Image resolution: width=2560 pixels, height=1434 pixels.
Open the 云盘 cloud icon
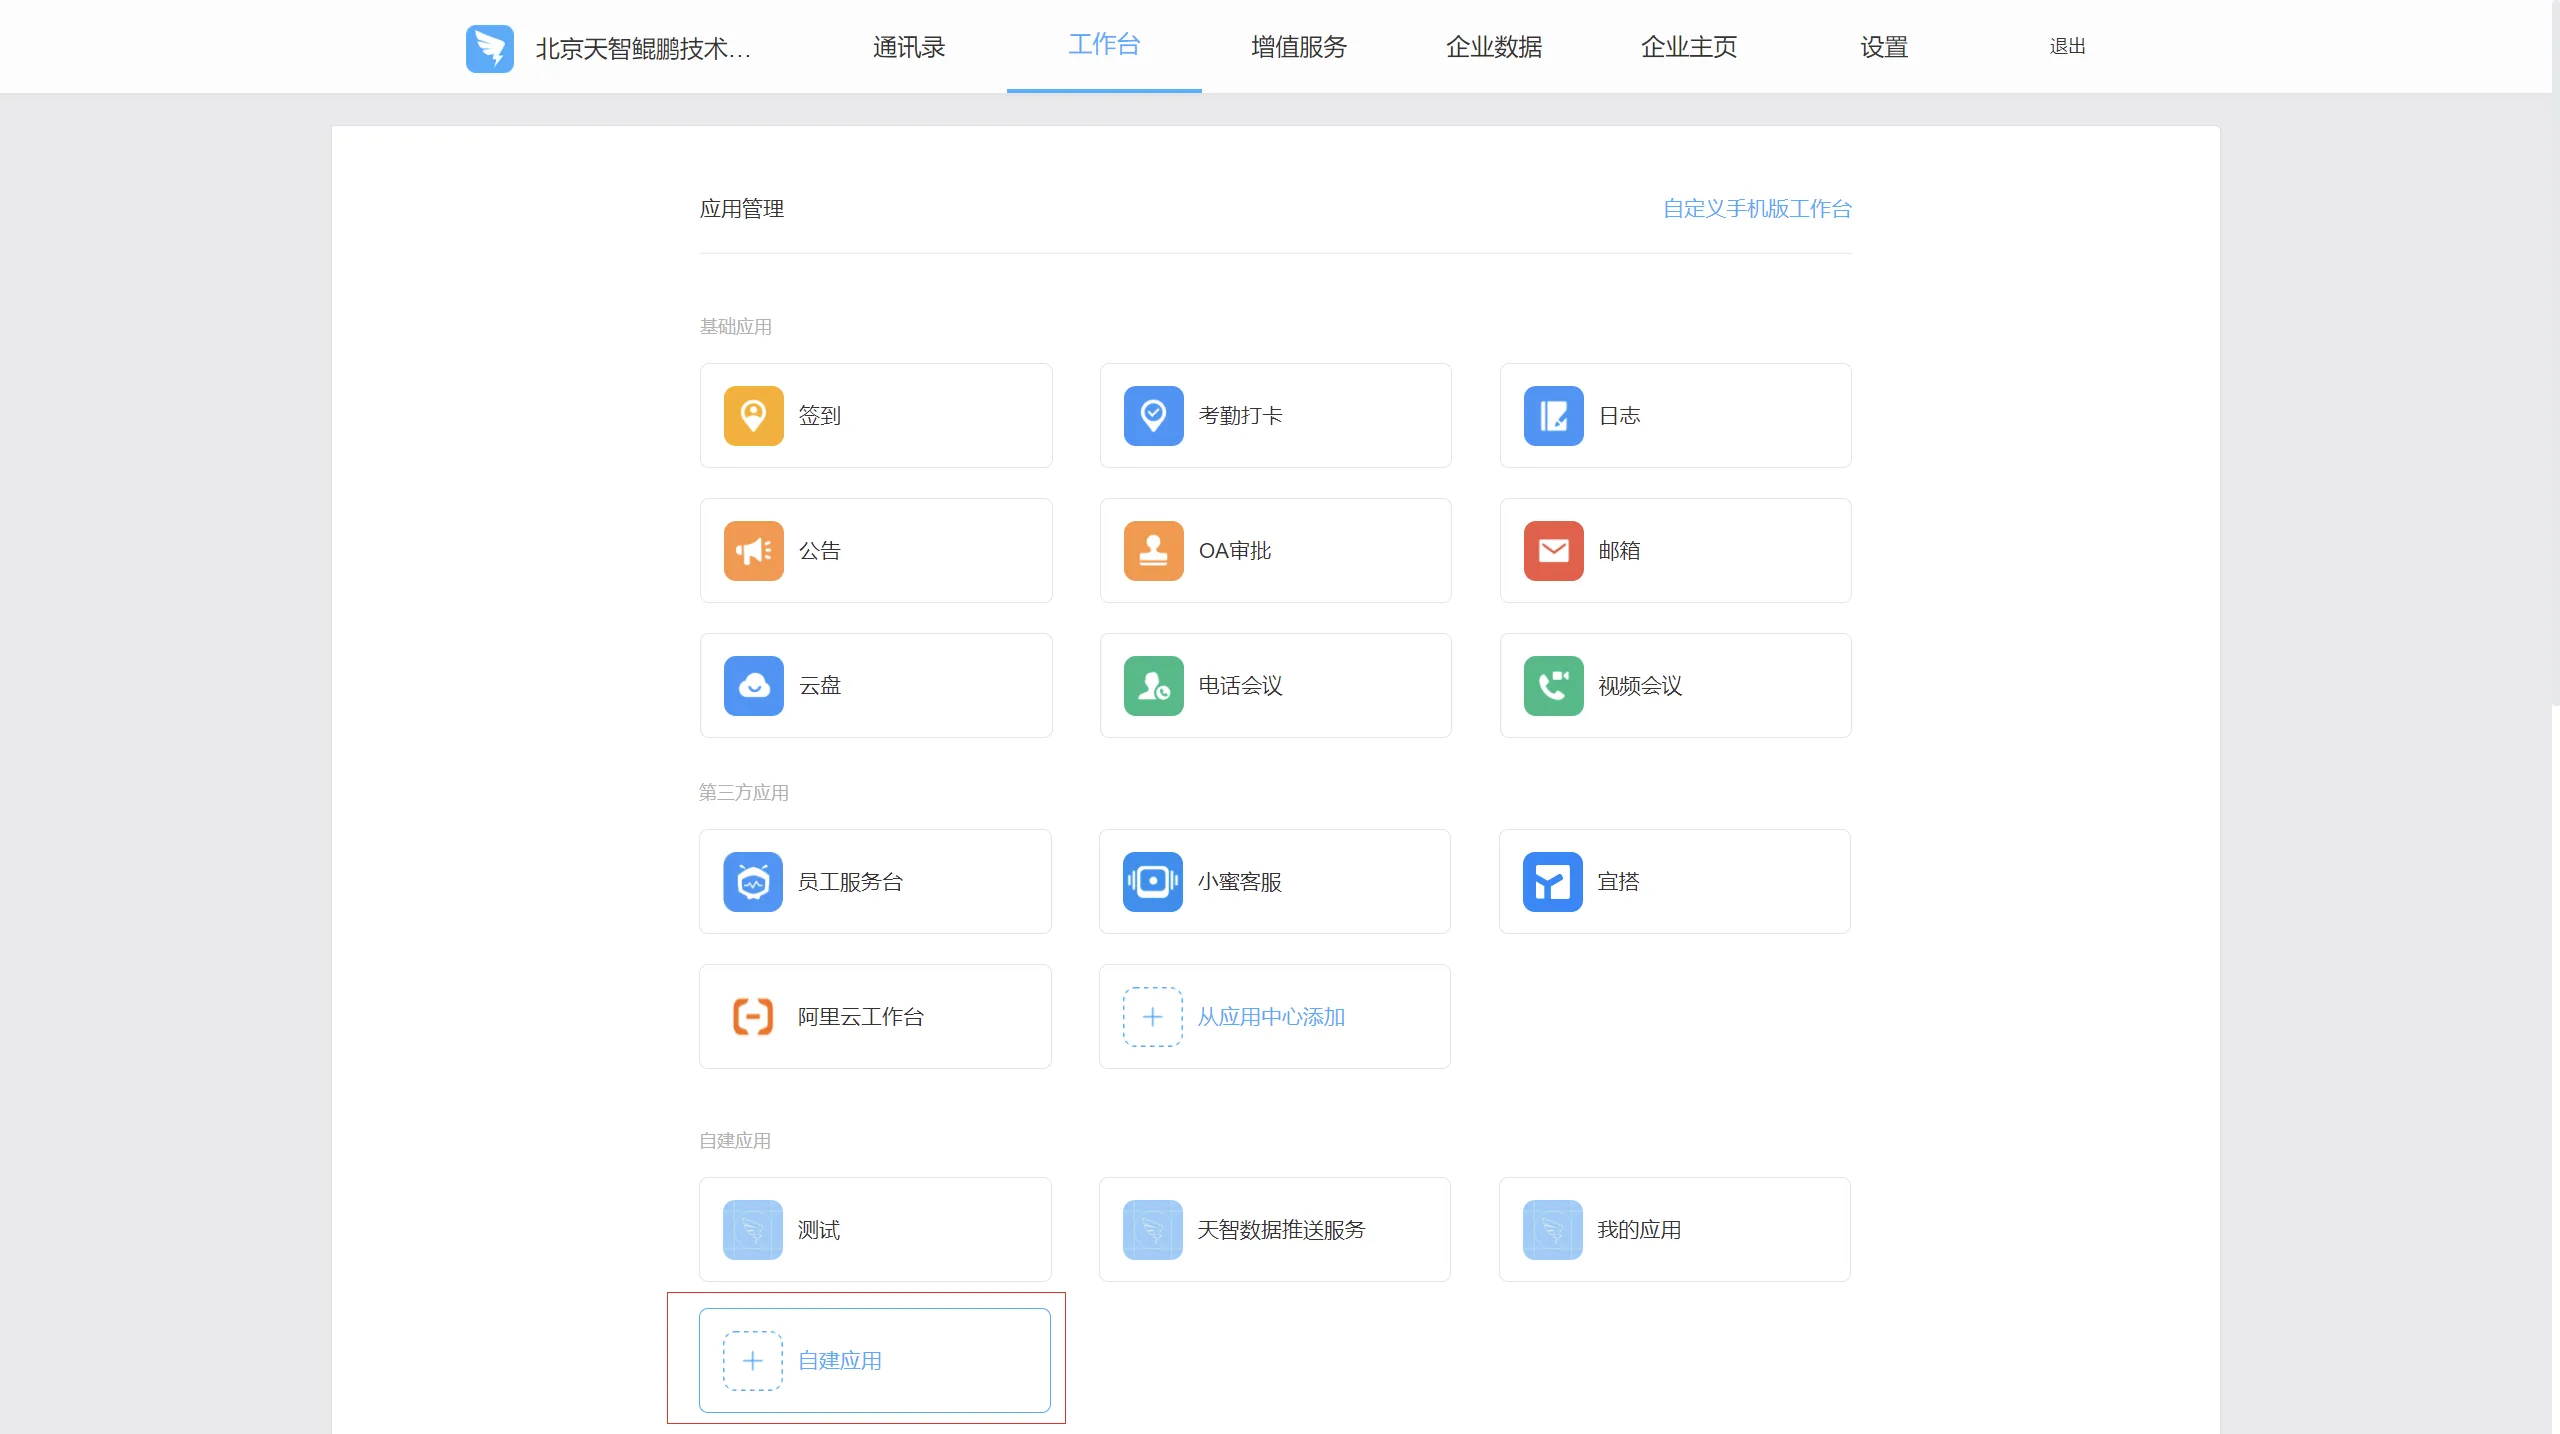coord(753,685)
